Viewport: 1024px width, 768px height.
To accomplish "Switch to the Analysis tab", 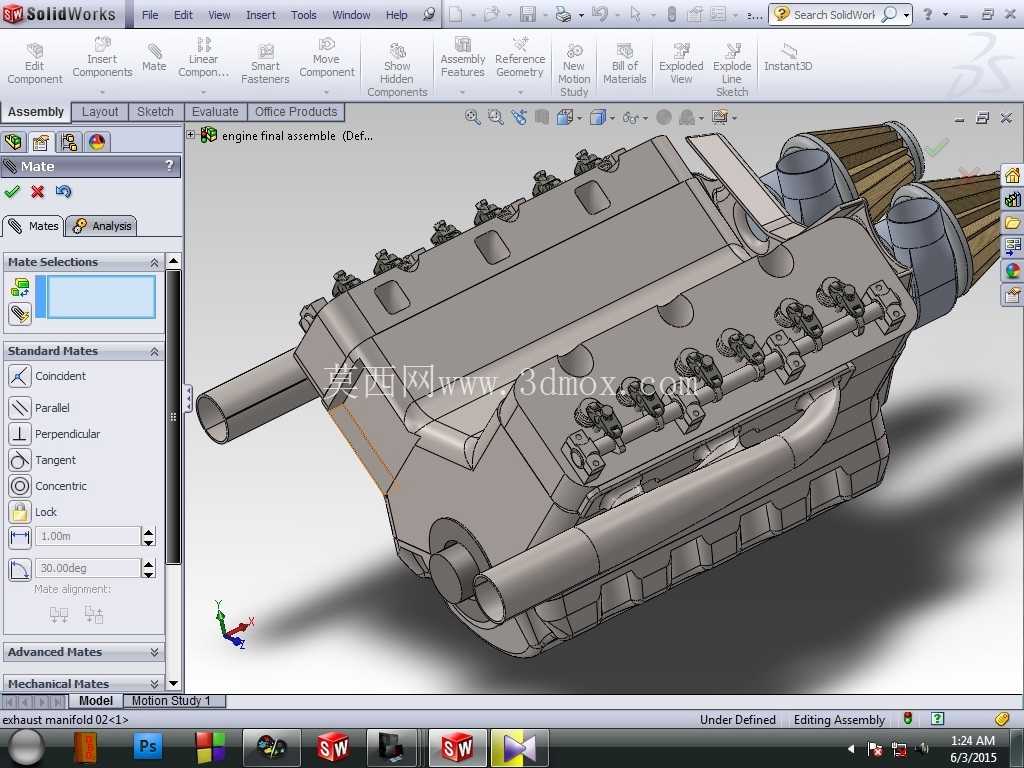I will pyautogui.click(x=103, y=226).
